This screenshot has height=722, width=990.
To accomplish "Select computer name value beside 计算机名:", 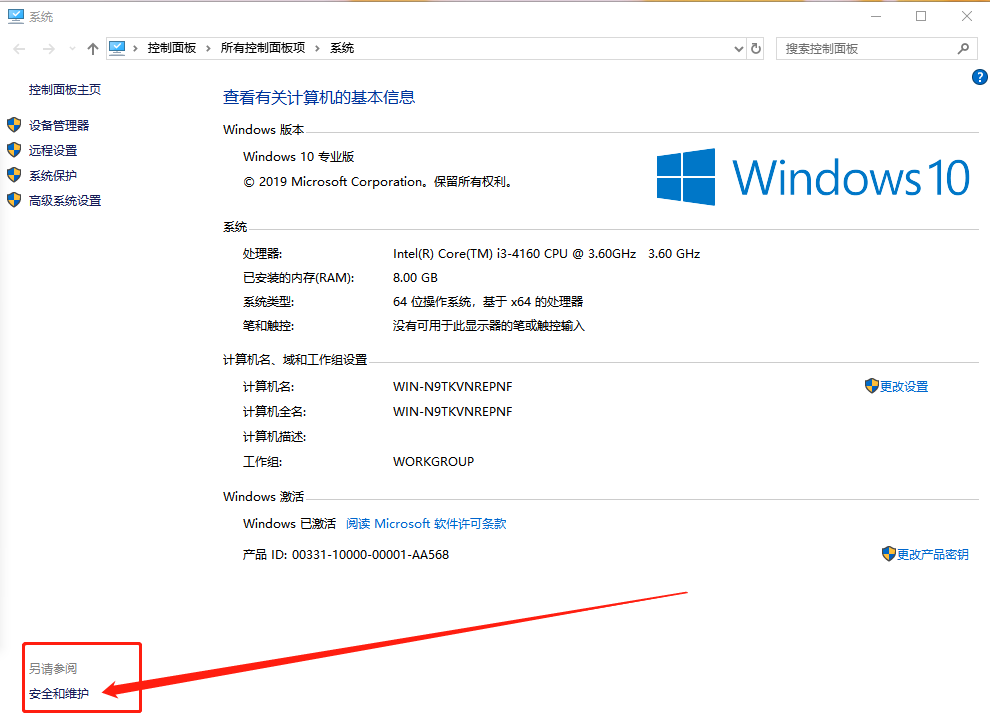I will point(453,386).
